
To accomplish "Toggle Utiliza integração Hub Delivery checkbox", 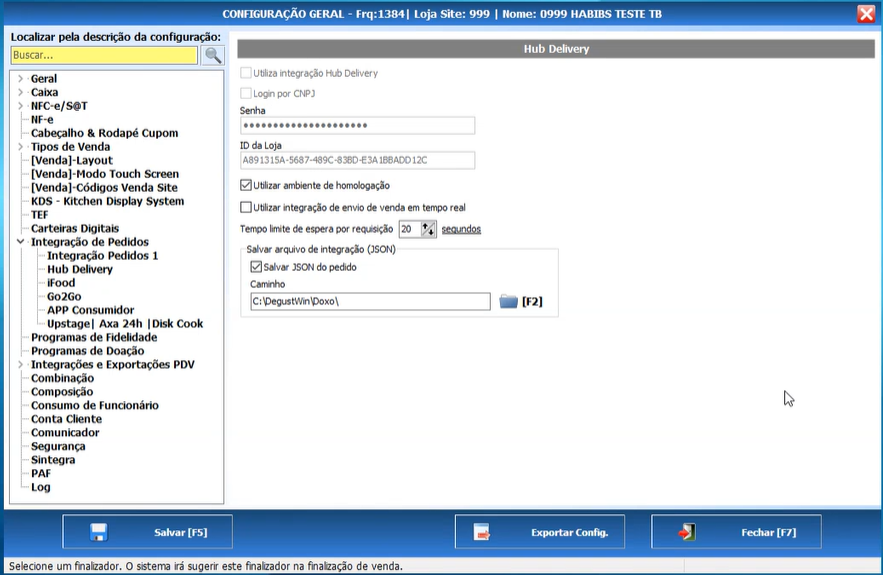I will [246, 73].
